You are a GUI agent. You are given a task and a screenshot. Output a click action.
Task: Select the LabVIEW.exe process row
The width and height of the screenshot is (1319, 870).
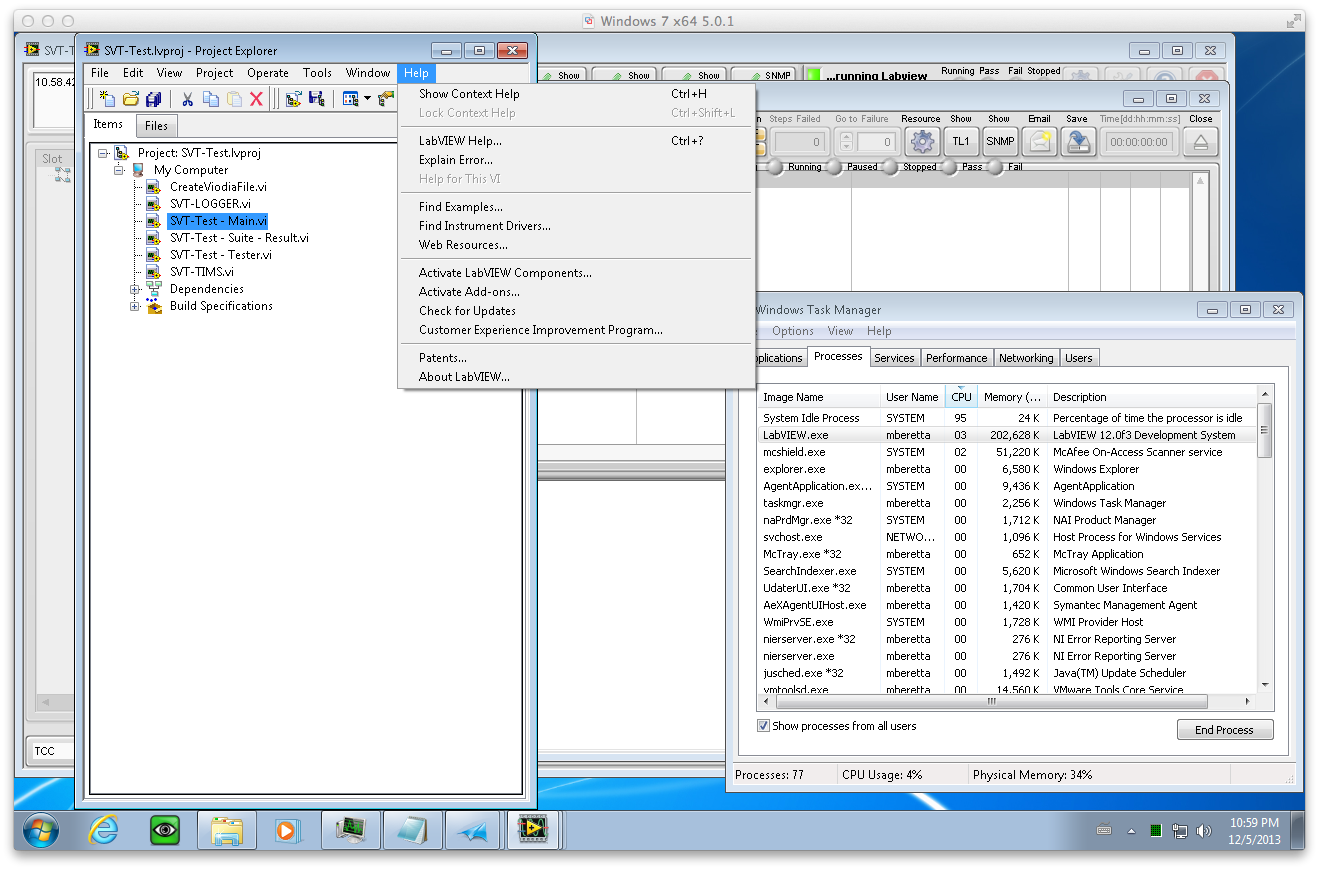[x=1007, y=435]
